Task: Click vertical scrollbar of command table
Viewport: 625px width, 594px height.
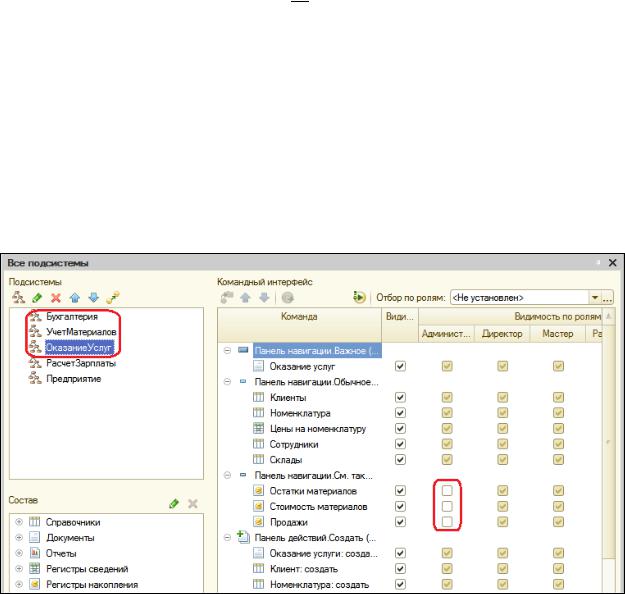Action: tap(608, 441)
